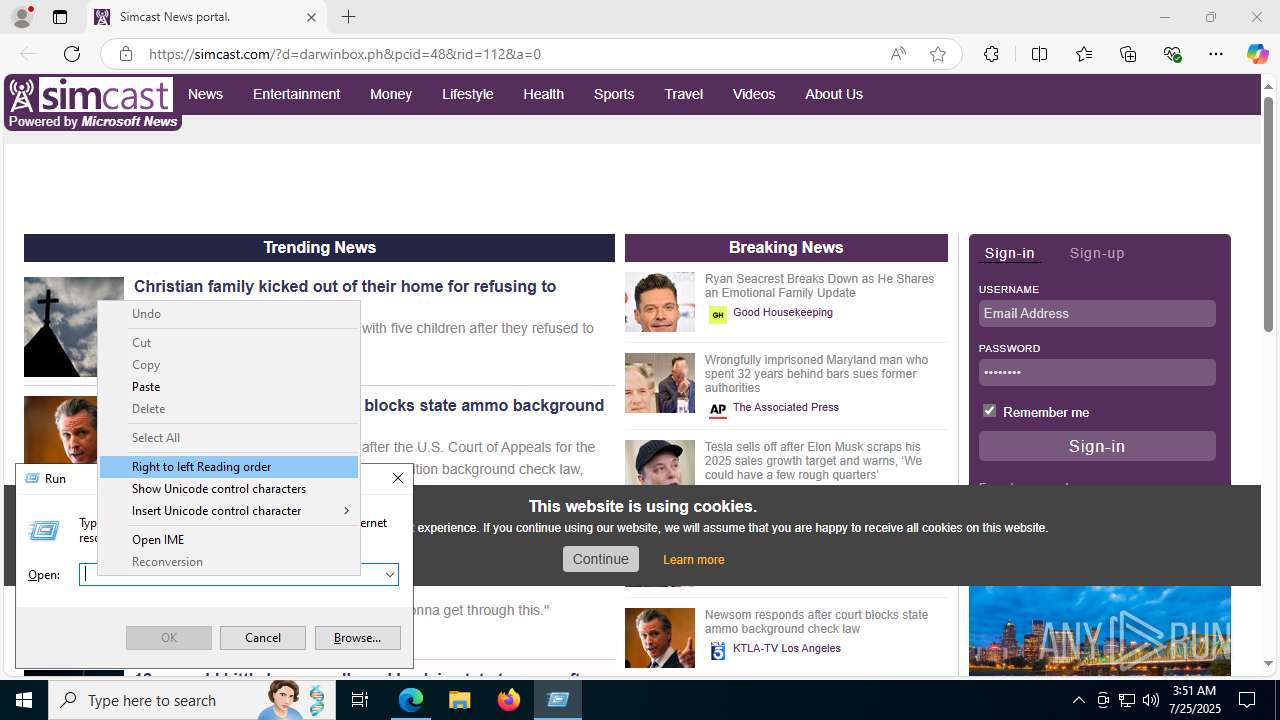Viewport: 1280px width, 720px height.
Task: Expand the Run dialog Open dropdown
Action: tap(389, 575)
